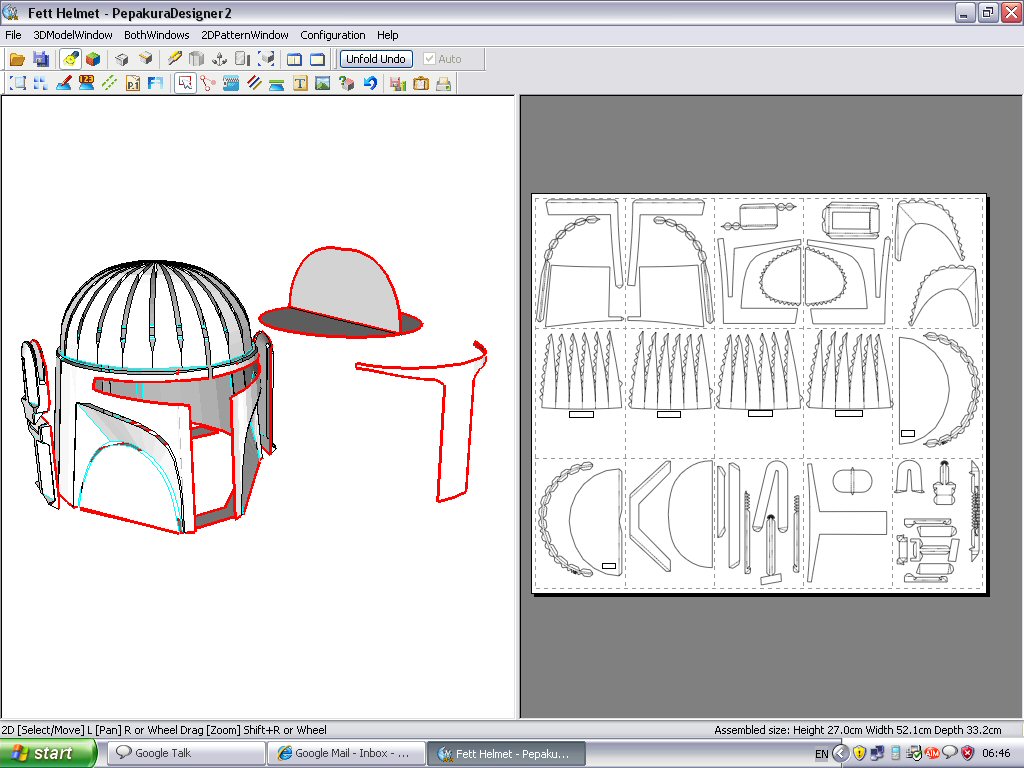The width and height of the screenshot is (1024, 768).
Task: Open the BothWindows menu
Action: point(157,35)
